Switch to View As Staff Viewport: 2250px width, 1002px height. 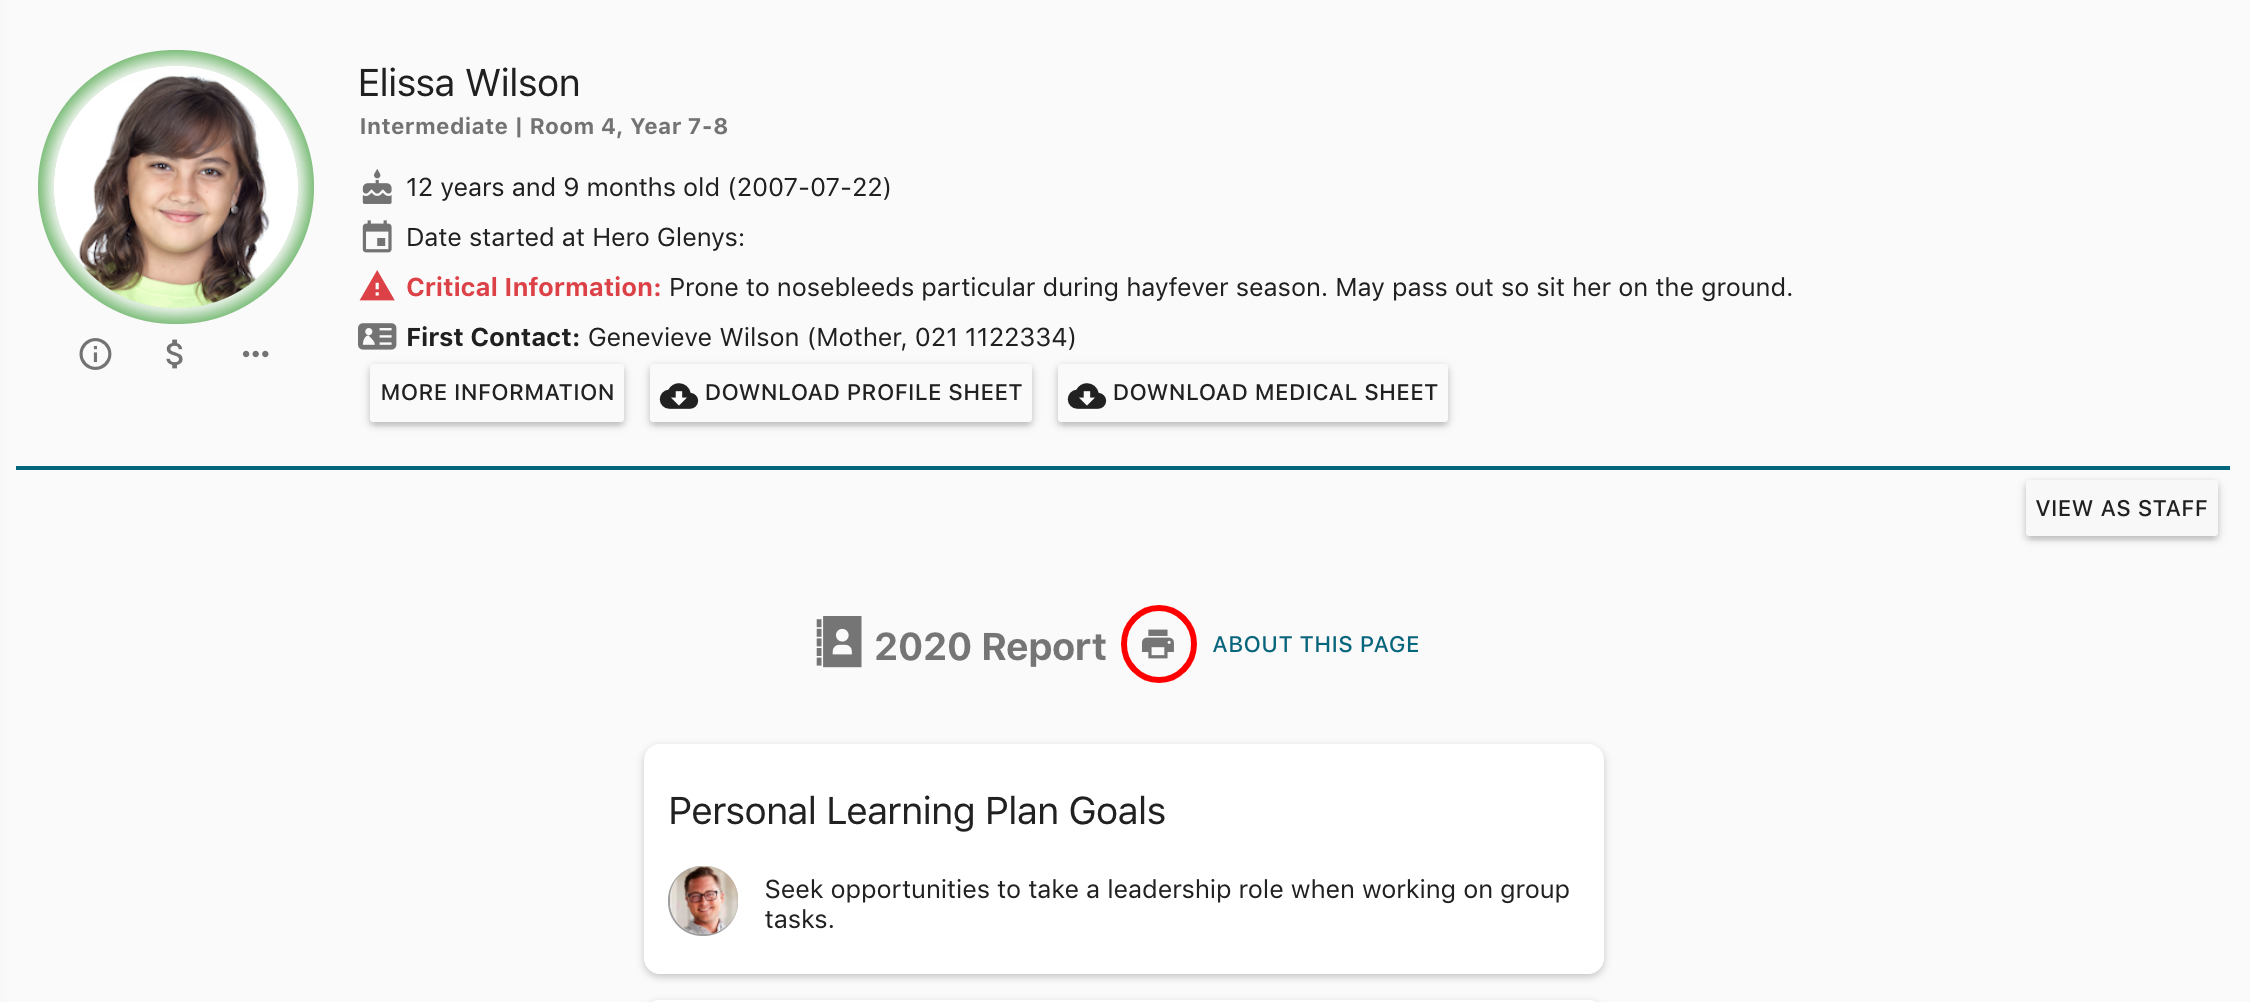[x=2121, y=509]
